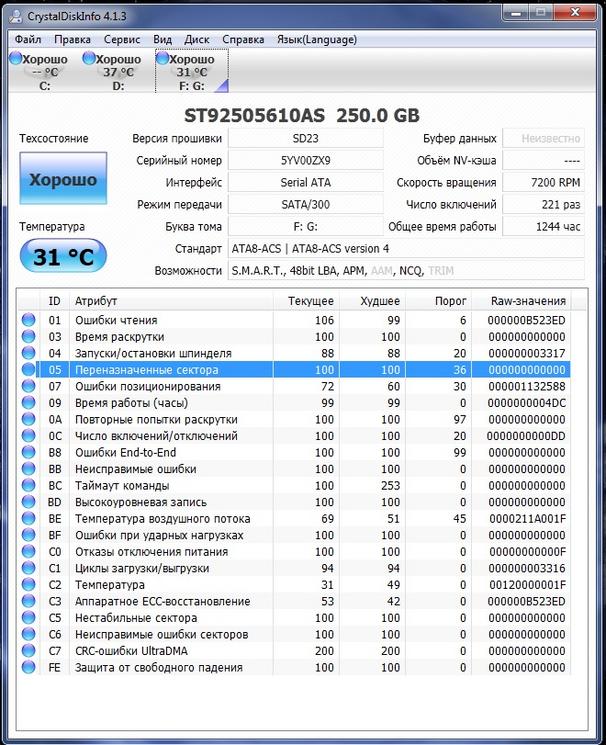Click the disk model title ST92505610AS 250.0 GB

tap(302, 115)
